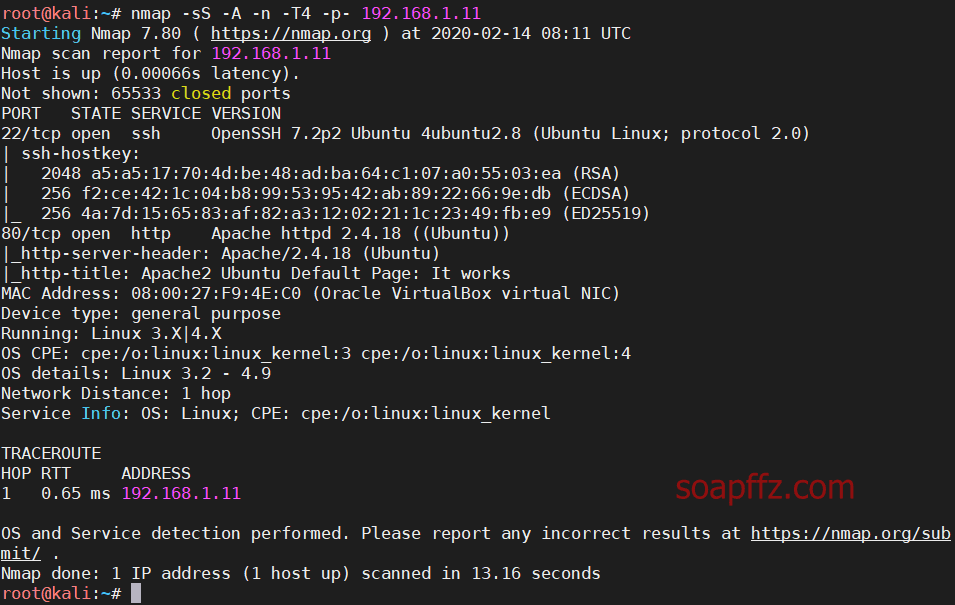
Task: Click the ECDSA hostkey fingerprint line
Action: click(336, 194)
